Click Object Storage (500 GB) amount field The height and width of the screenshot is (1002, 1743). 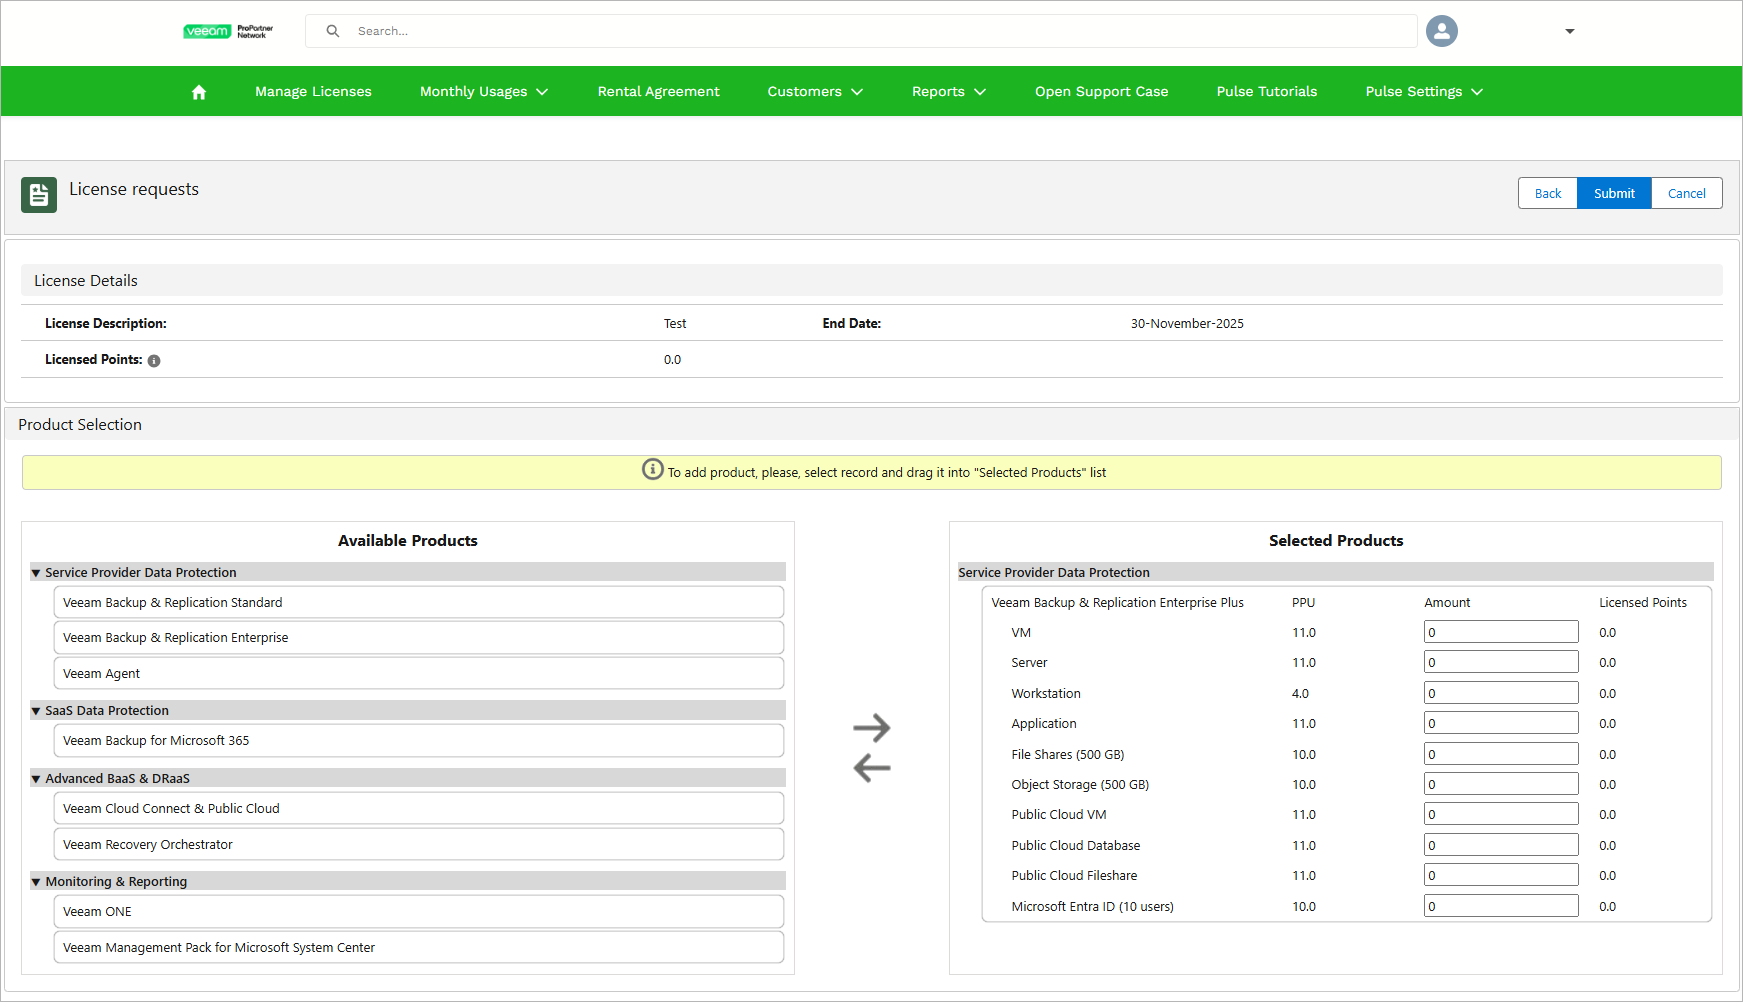coord(1501,784)
